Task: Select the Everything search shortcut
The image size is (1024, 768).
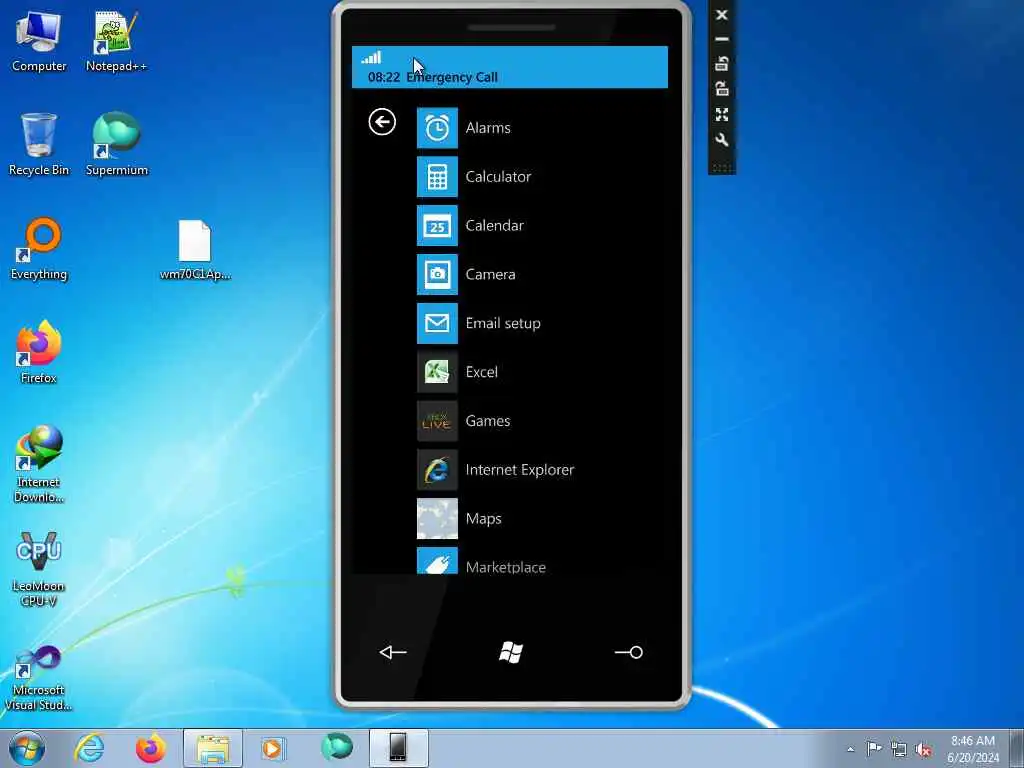Action: tap(39, 249)
